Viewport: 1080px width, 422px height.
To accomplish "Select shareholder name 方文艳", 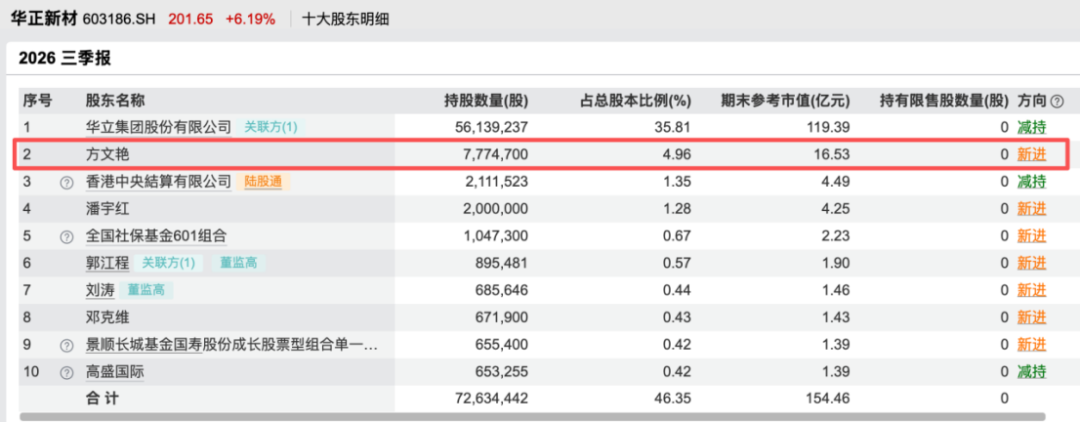I will 107,154.
